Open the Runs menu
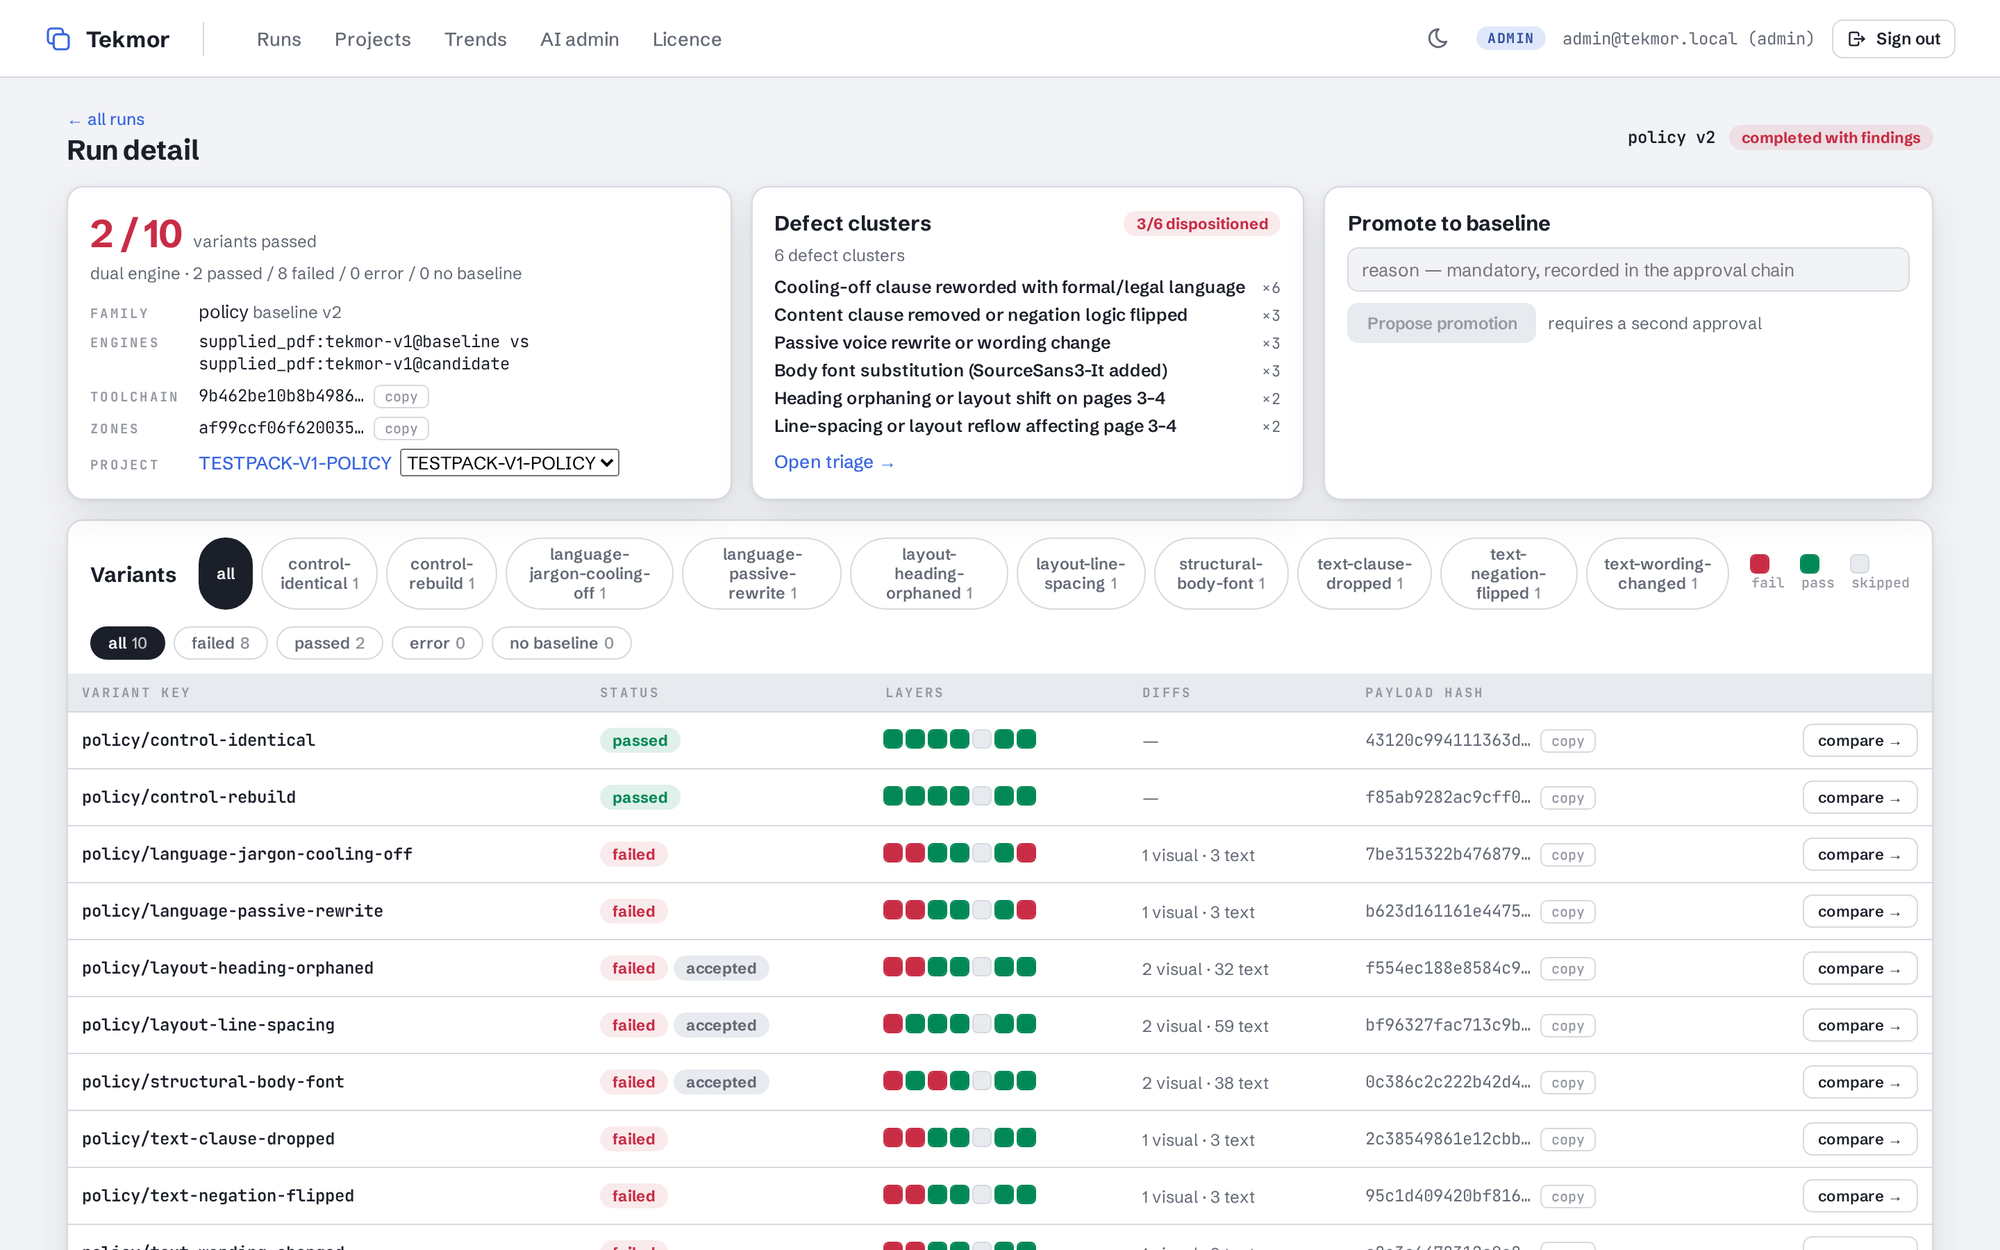The image size is (2000, 1250). (279, 39)
